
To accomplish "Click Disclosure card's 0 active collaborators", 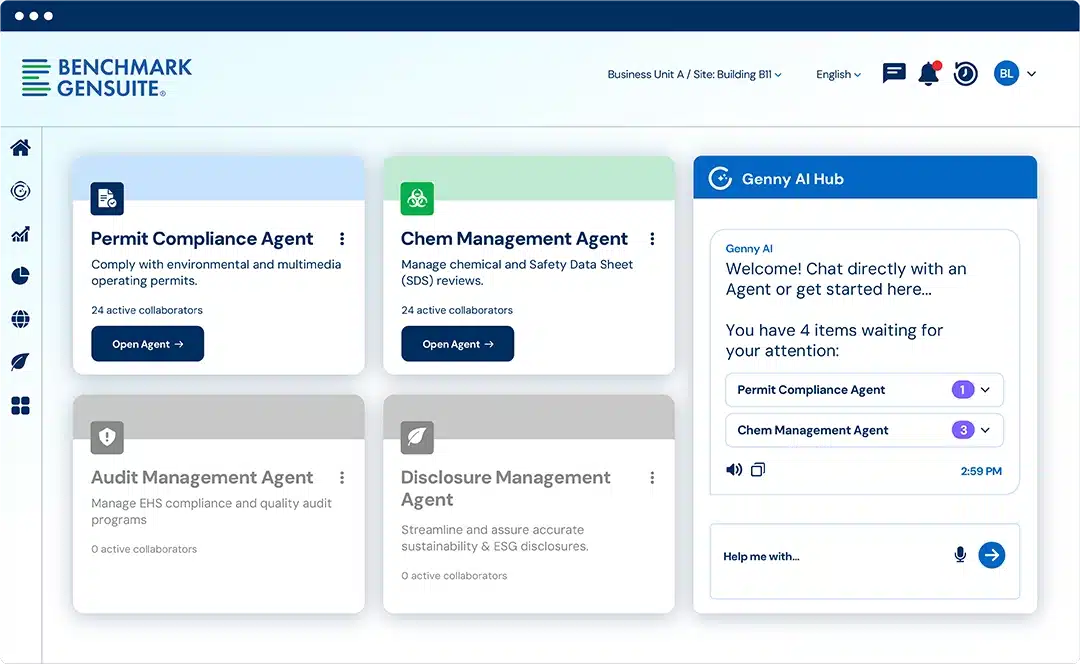I will (x=454, y=576).
